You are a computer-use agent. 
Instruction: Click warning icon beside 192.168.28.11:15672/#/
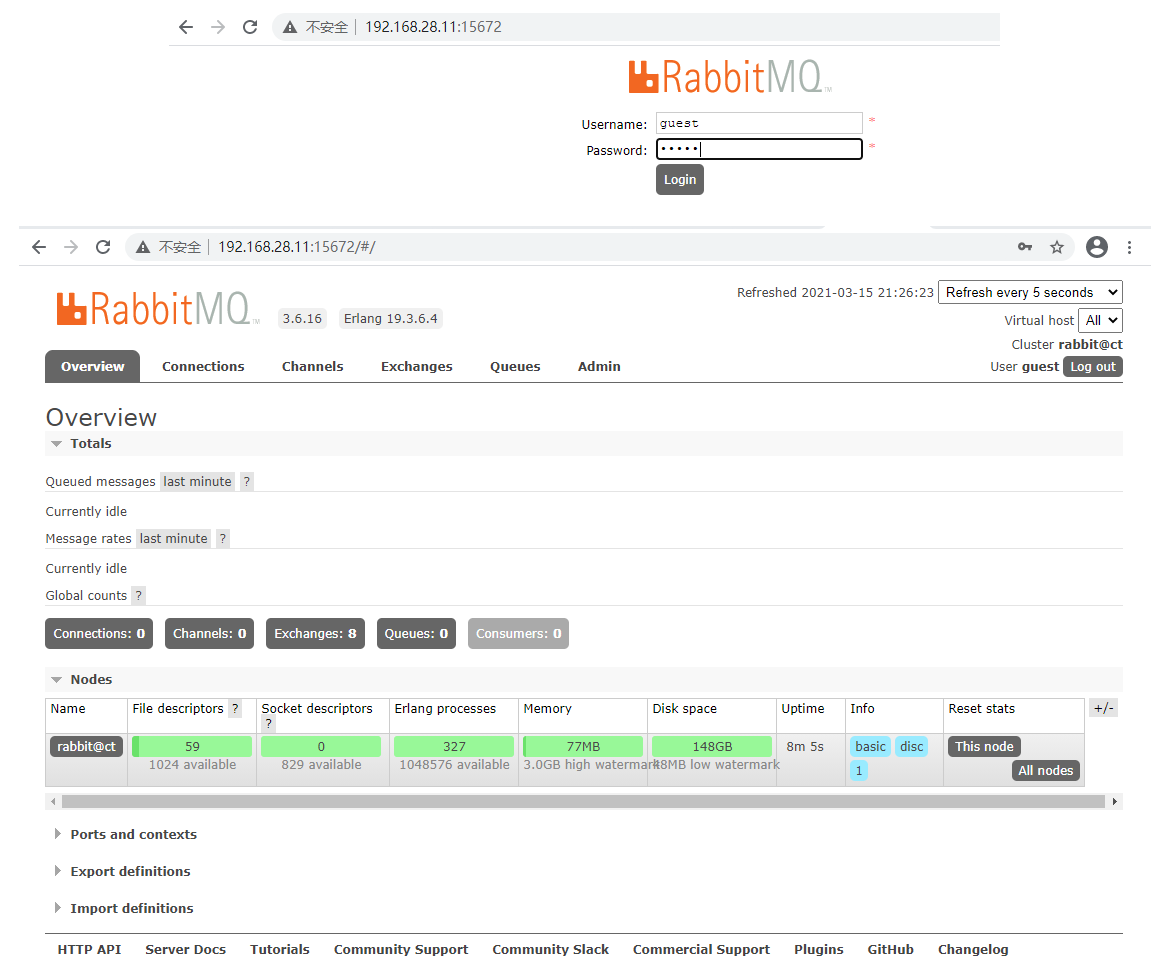tap(143, 247)
